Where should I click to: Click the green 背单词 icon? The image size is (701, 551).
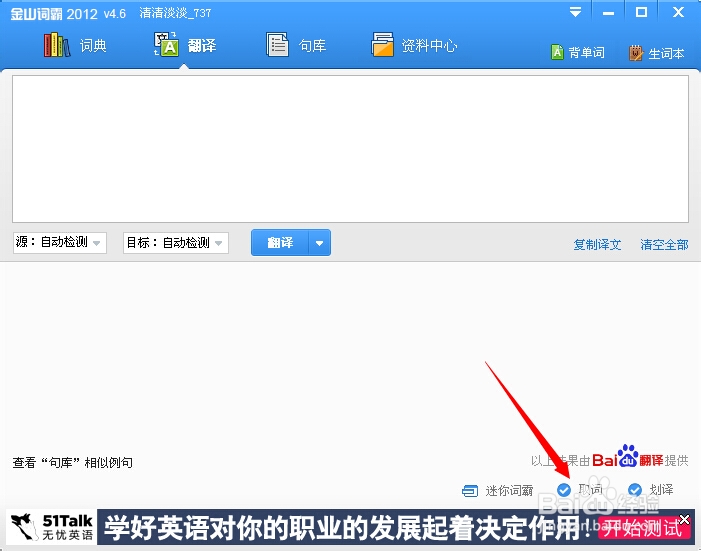pyautogui.click(x=557, y=52)
